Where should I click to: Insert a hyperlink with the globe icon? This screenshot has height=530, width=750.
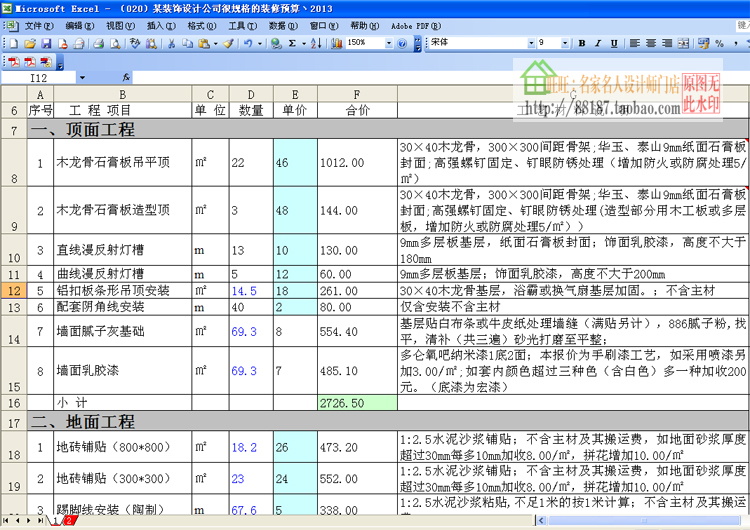(x=276, y=44)
